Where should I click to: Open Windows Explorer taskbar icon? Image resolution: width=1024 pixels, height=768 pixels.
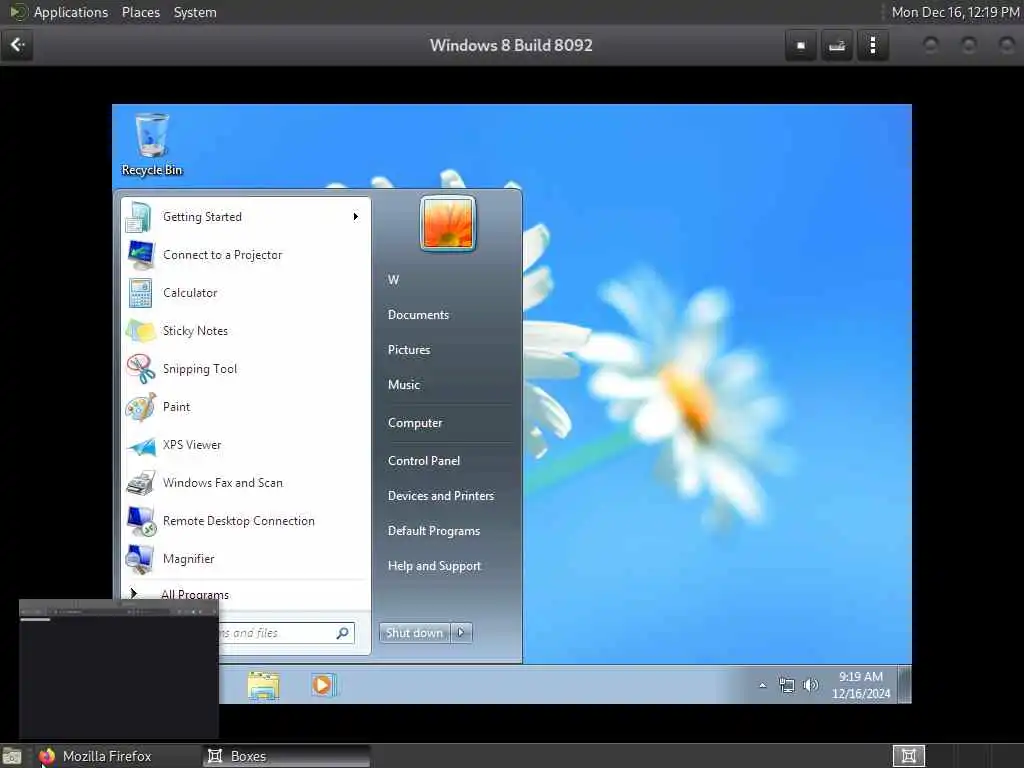point(263,686)
